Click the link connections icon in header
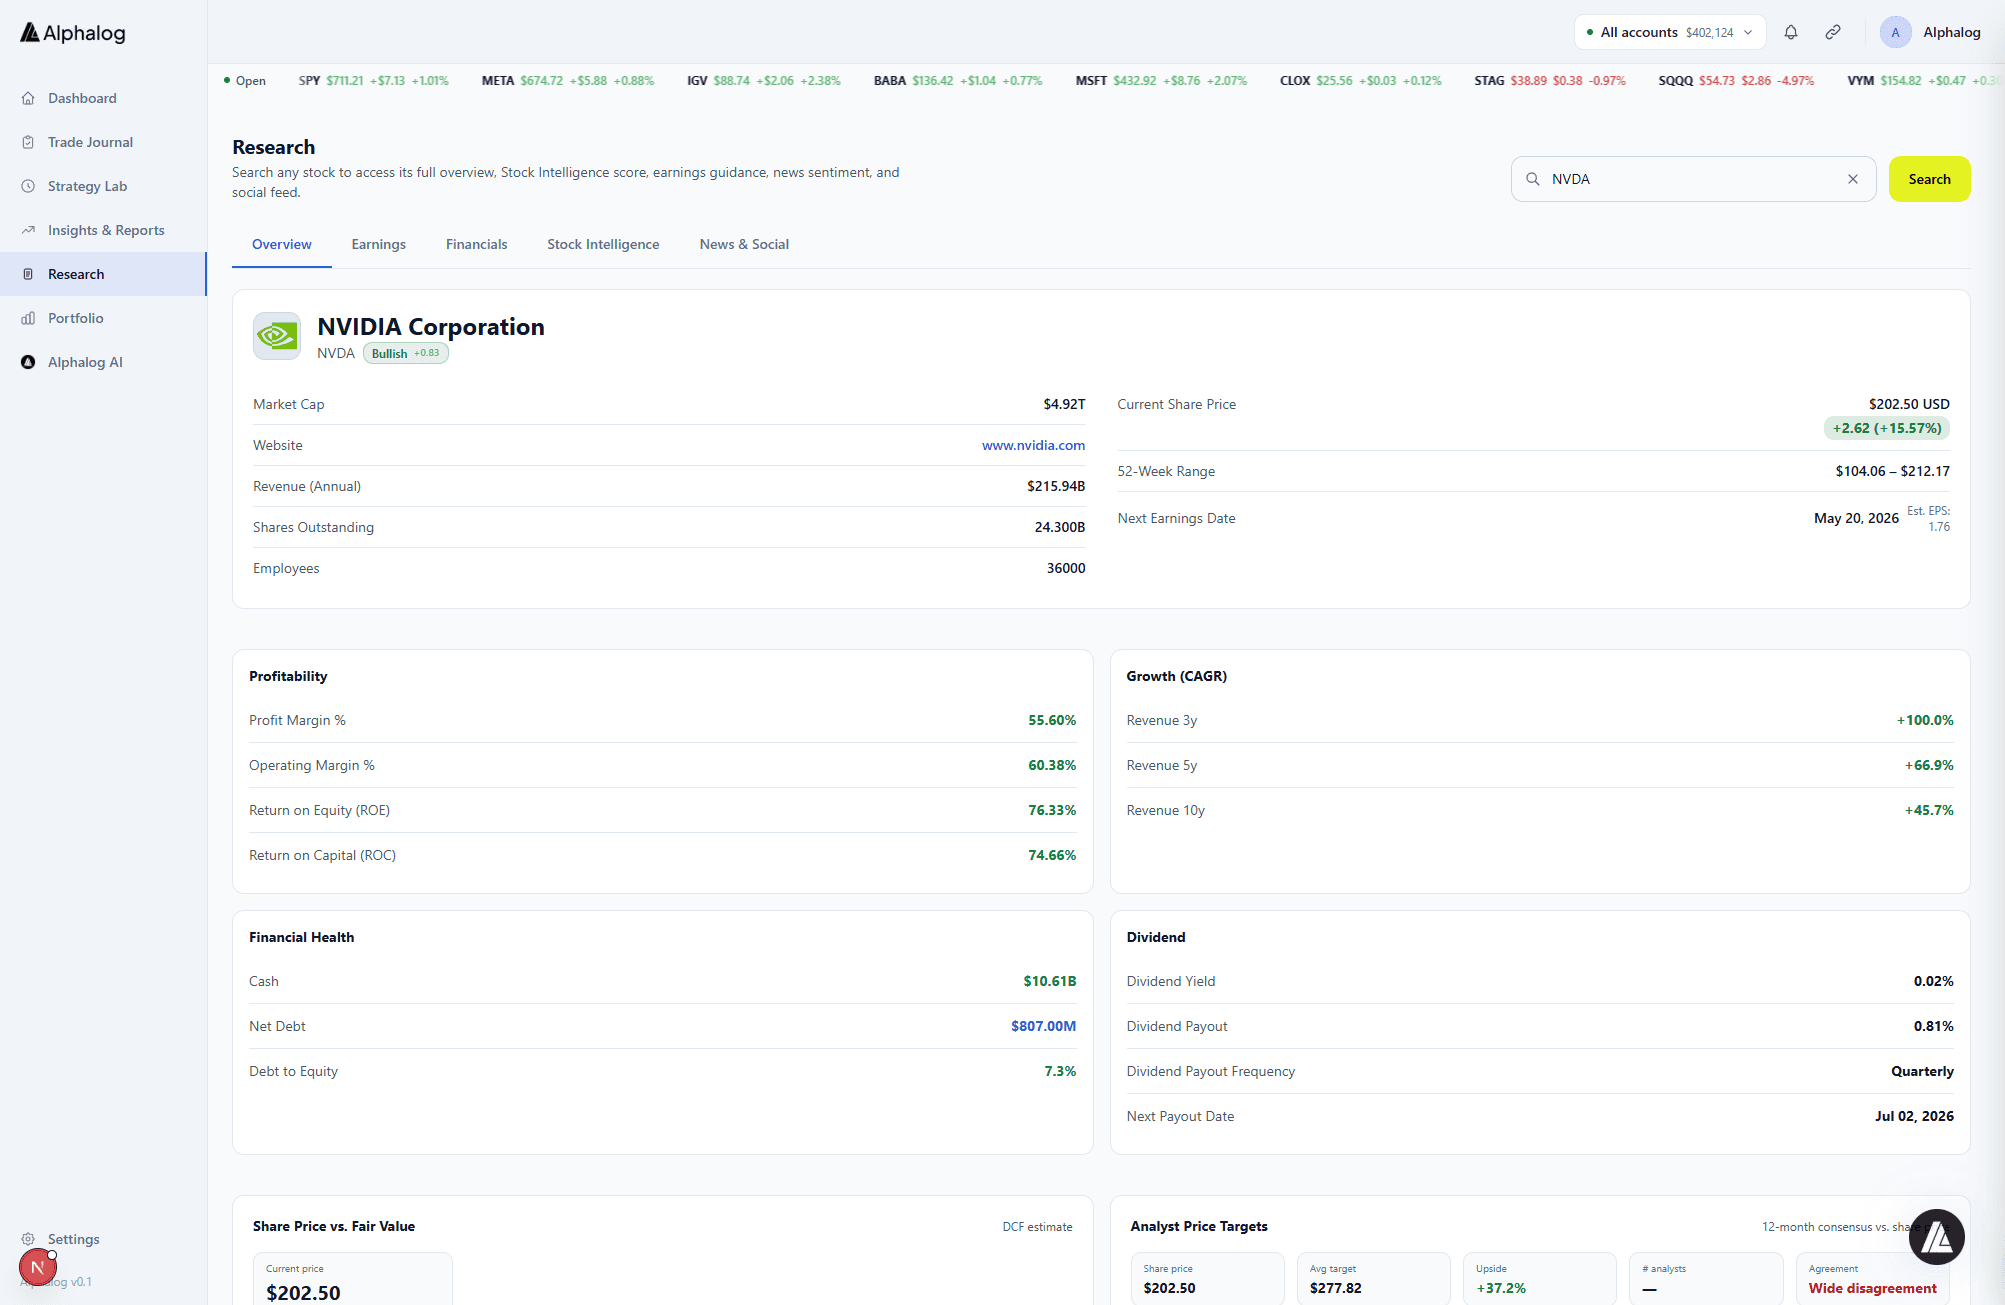The height and width of the screenshot is (1305, 2005). pos(1833,32)
